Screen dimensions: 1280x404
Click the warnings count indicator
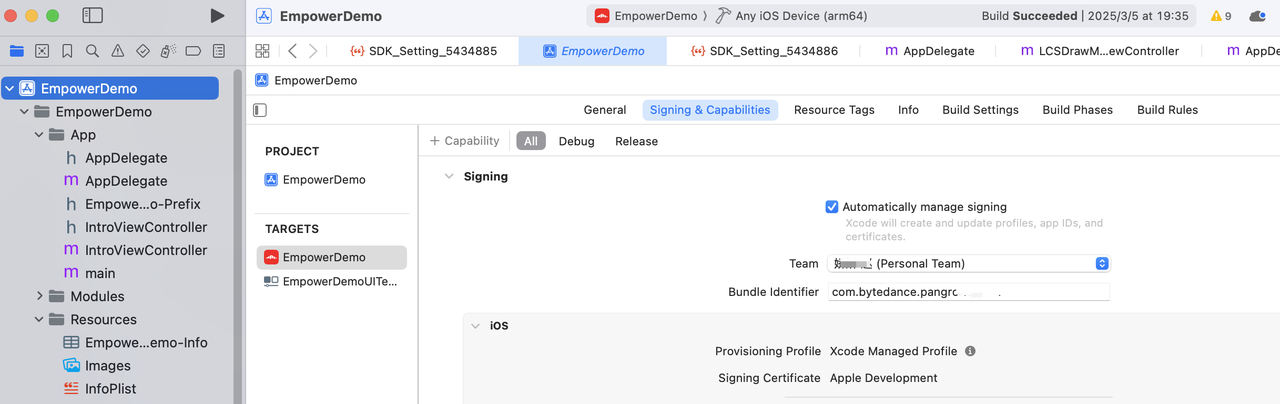pos(1221,16)
